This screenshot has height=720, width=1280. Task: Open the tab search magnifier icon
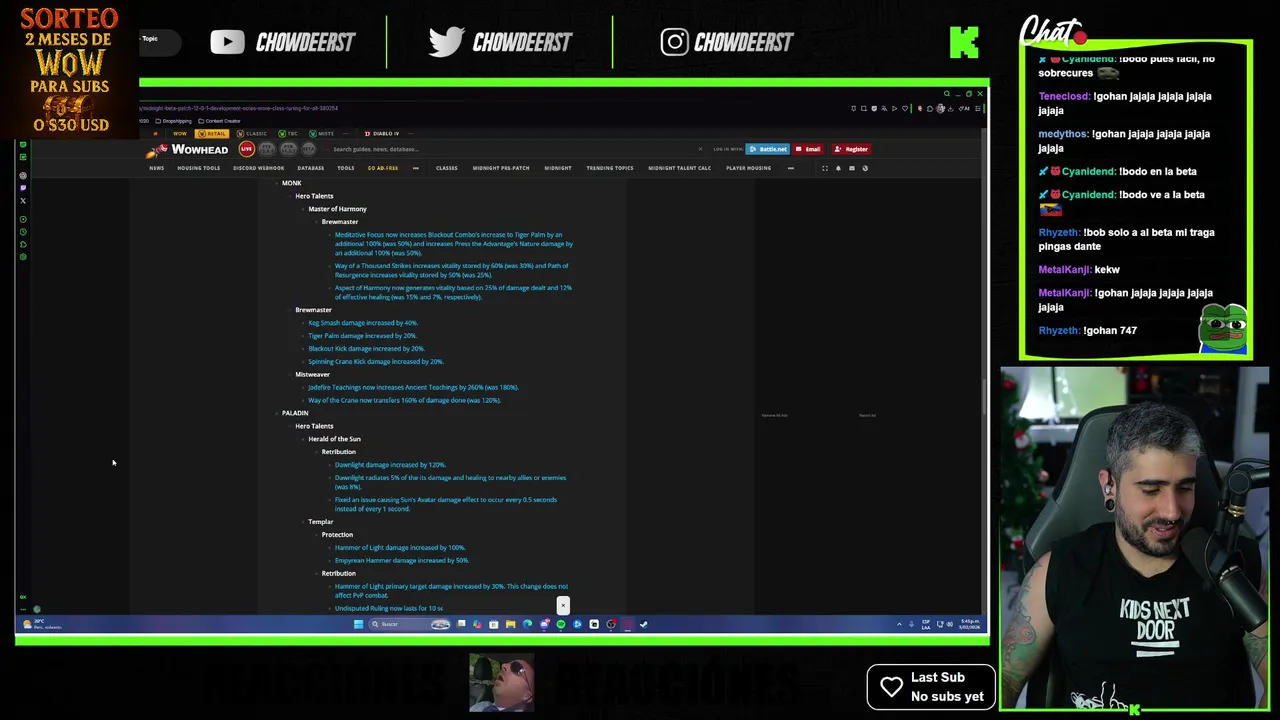tap(947, 94)
